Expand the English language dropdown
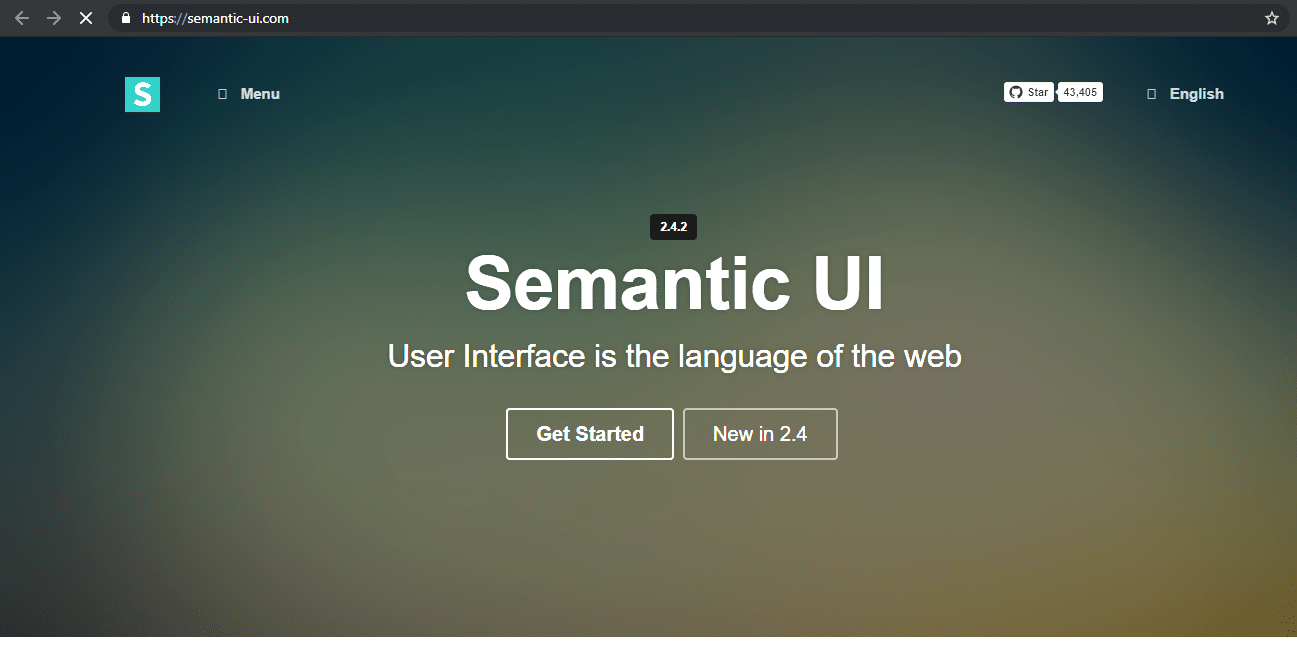Viewport: 1297px width, 651px height. [1196, 94]
